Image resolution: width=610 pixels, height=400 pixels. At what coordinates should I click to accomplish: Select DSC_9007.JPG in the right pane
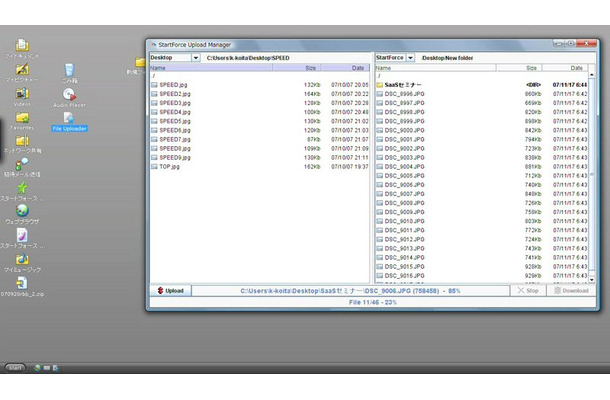pos(482,193)
